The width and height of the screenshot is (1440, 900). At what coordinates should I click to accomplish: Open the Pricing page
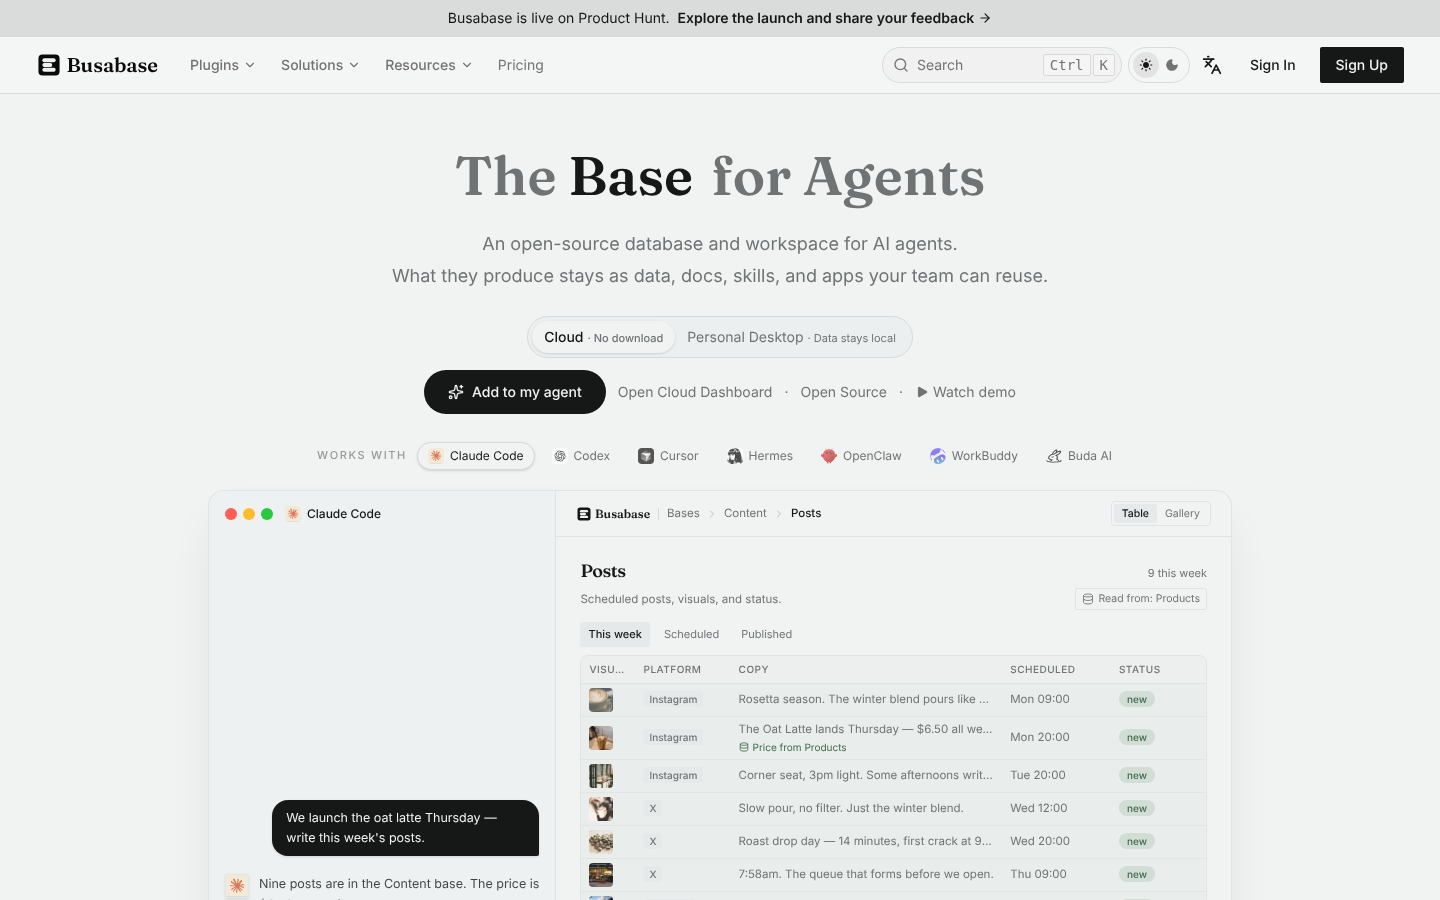pos(521,65)
